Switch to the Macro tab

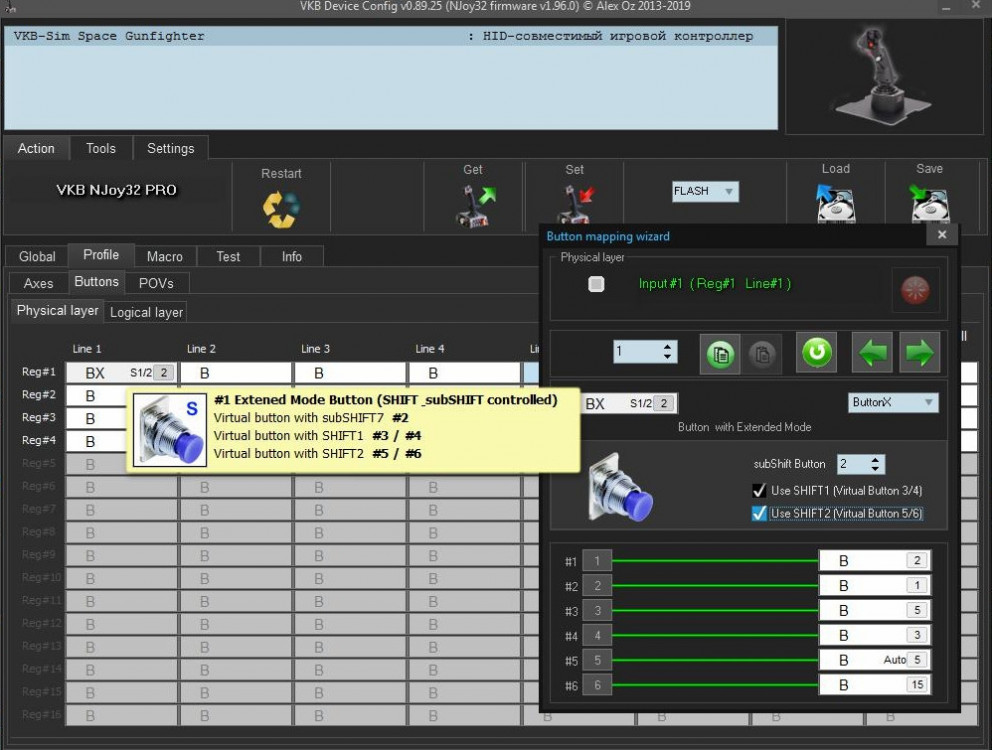click(x=165, y=256)
